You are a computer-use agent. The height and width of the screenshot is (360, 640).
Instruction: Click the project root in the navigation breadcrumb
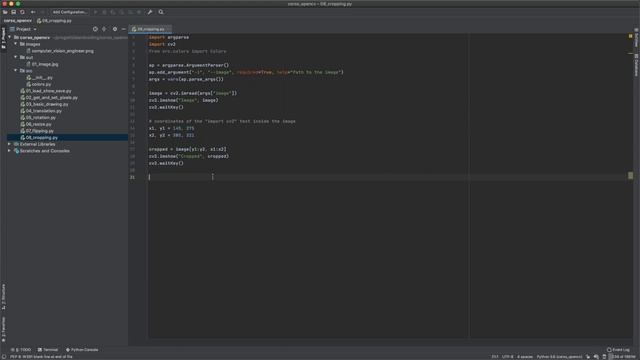(x=18, y=20)
